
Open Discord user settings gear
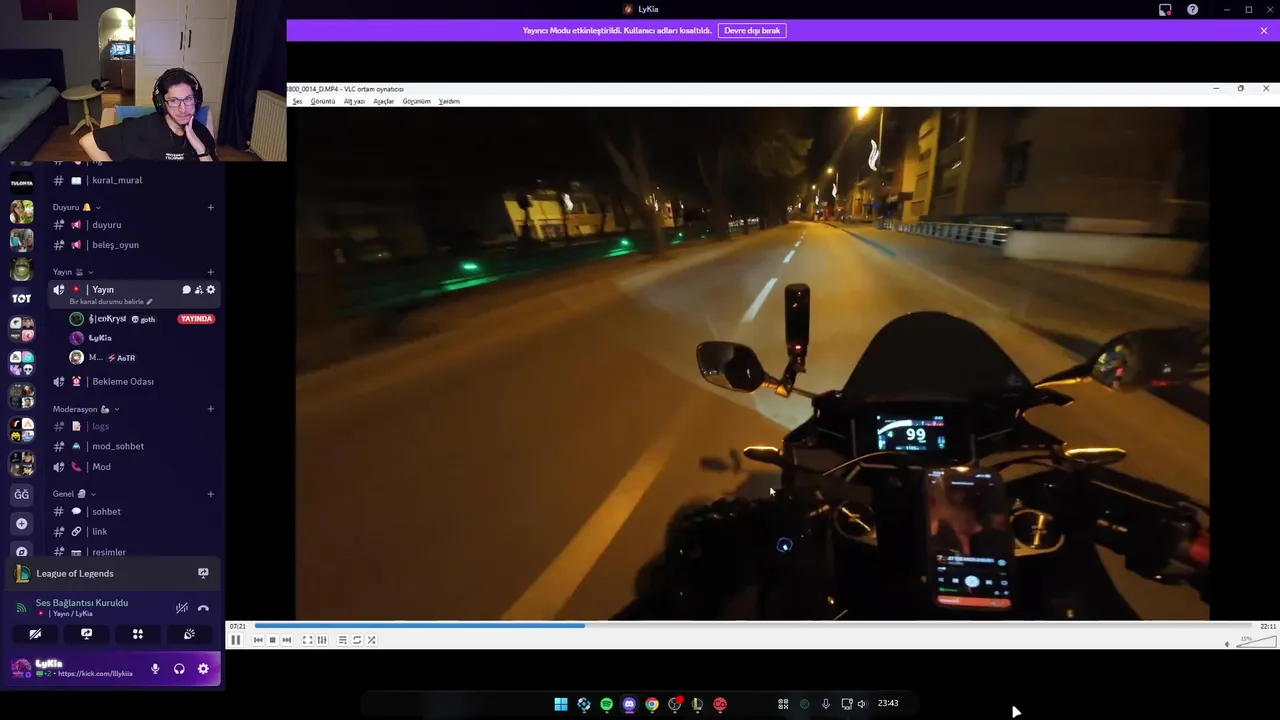tap(203, 669)
